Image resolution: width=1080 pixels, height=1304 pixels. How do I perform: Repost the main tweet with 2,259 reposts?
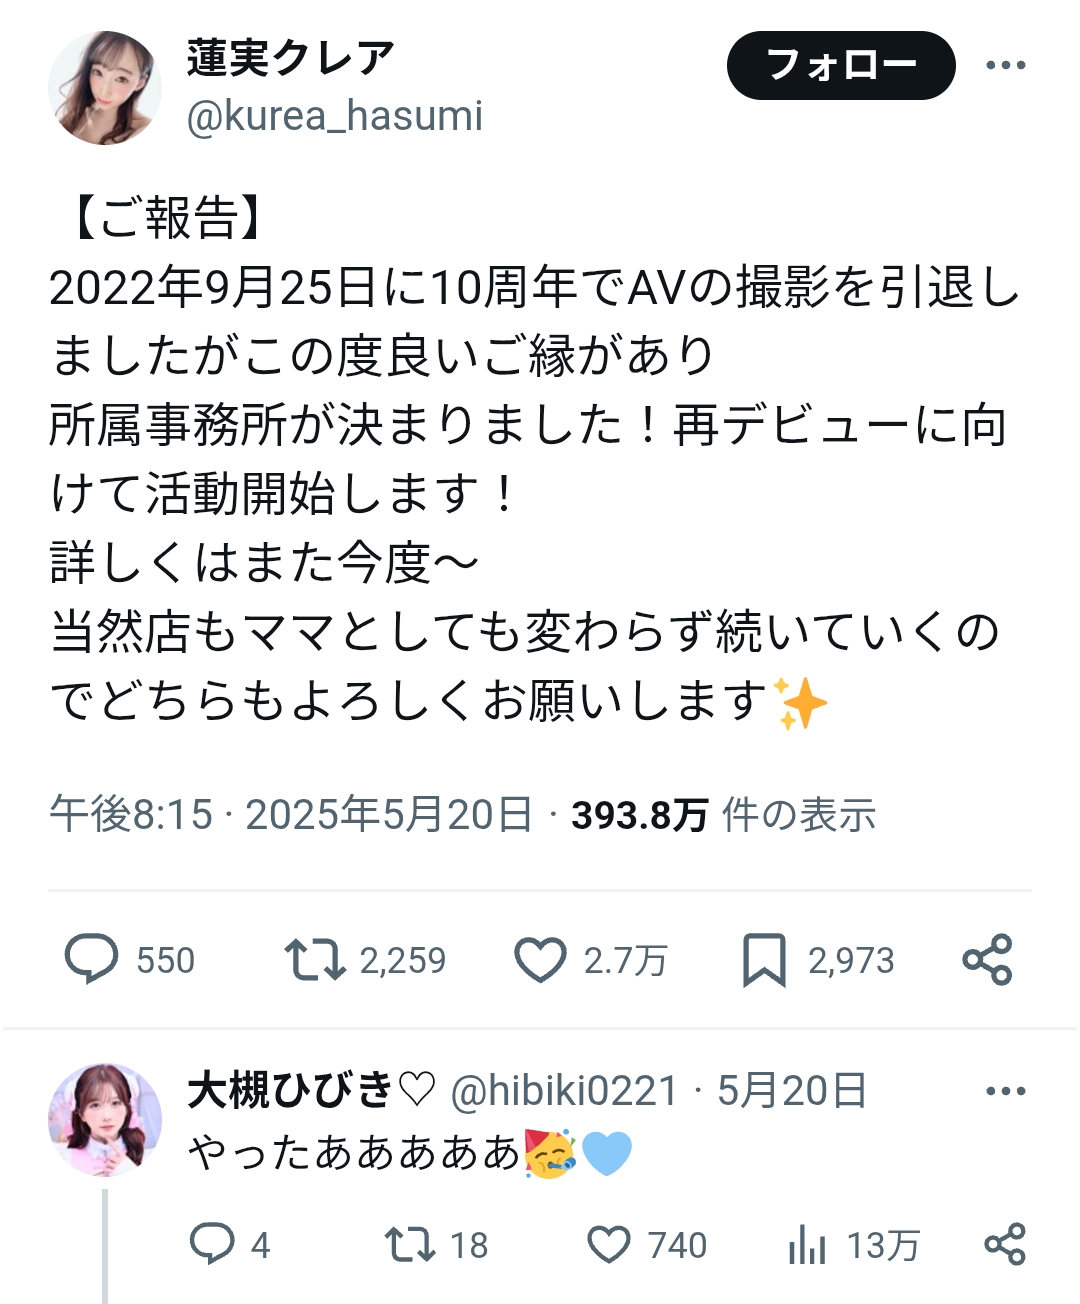tap(314, 960)
